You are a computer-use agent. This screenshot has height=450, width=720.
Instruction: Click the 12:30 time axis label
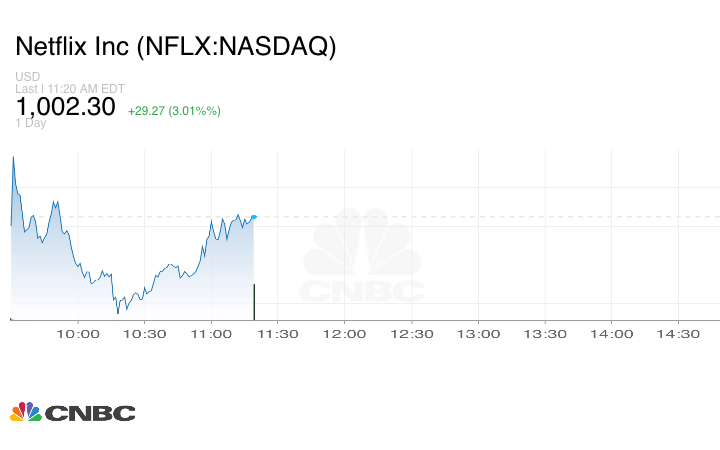pos(411,334)
